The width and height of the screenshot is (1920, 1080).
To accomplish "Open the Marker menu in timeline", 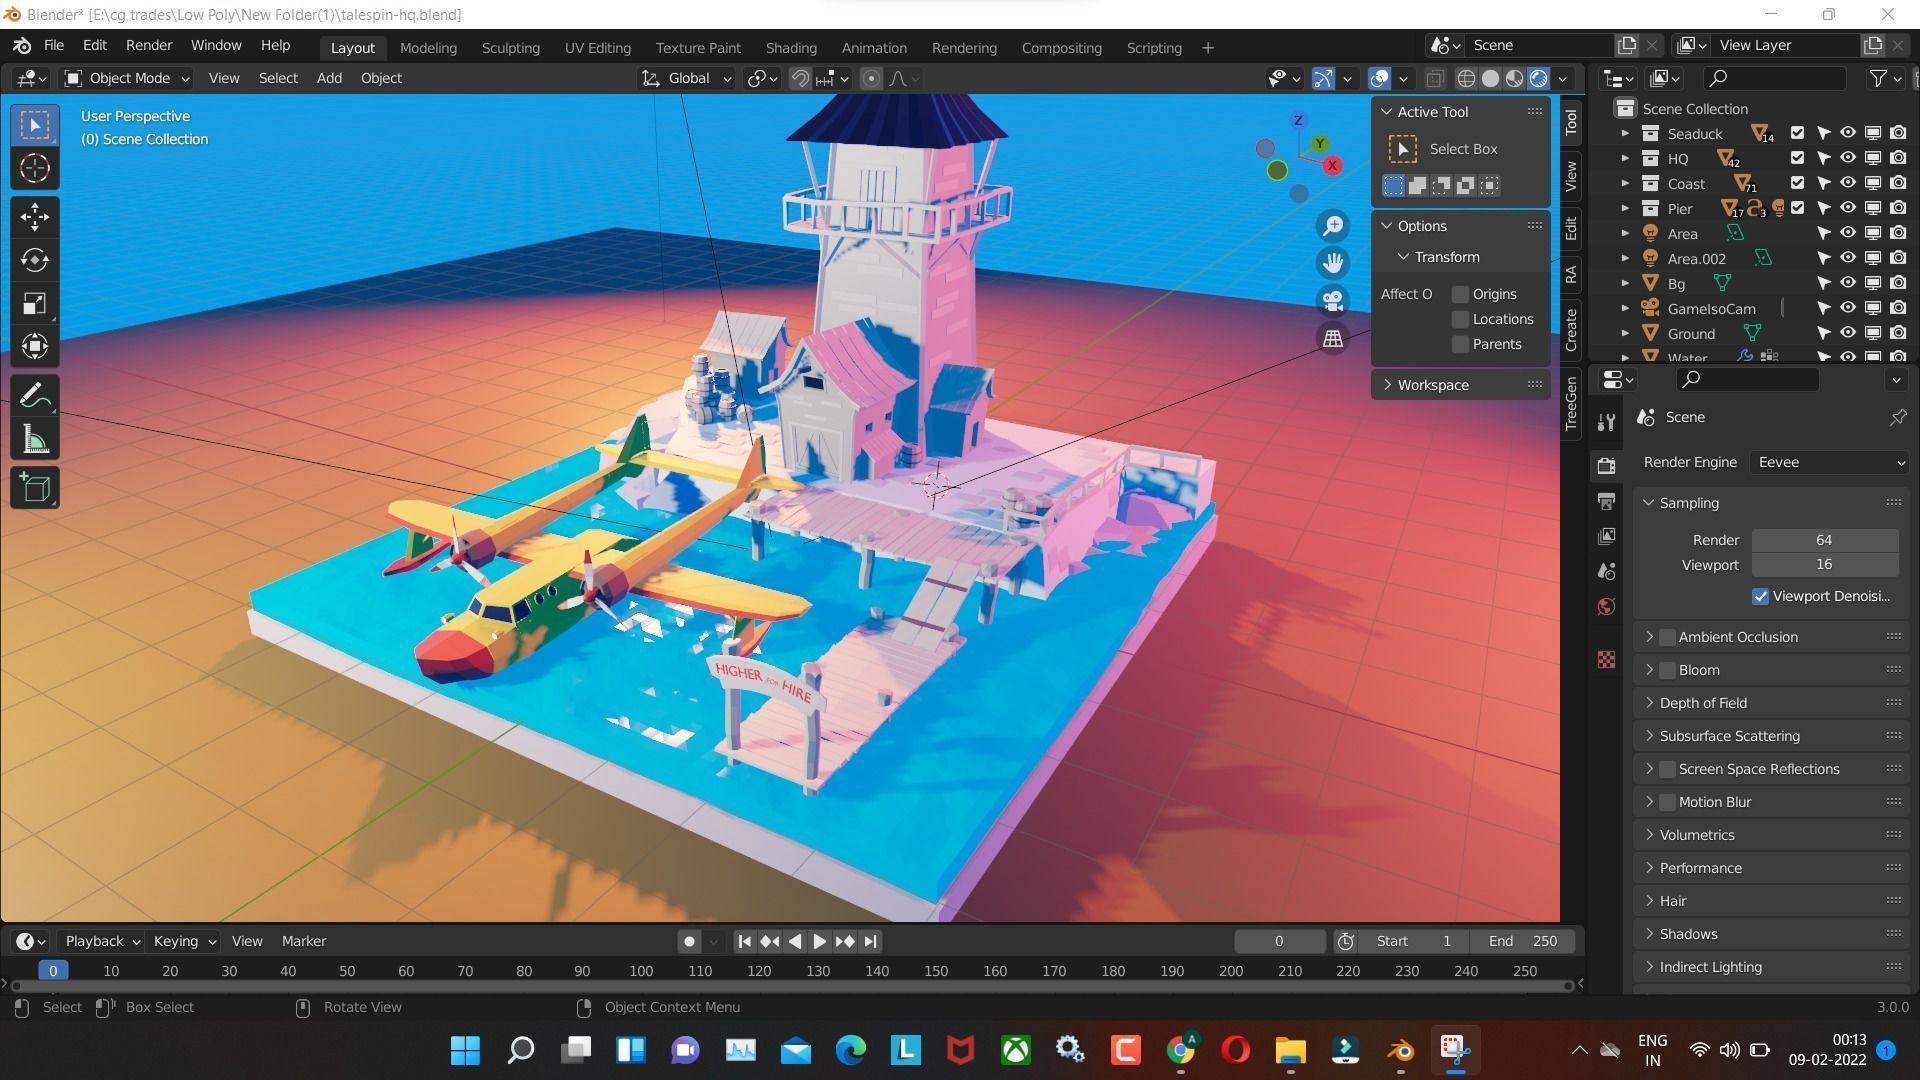I will (x=304, y=941).
